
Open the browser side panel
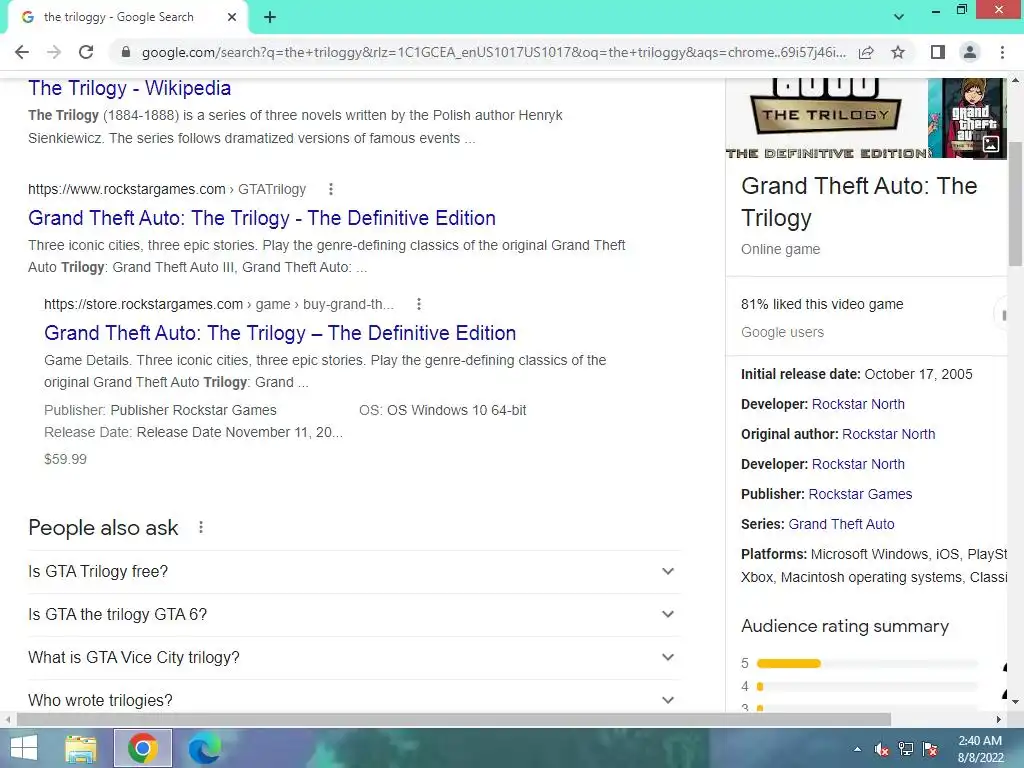tap(938, 52)
